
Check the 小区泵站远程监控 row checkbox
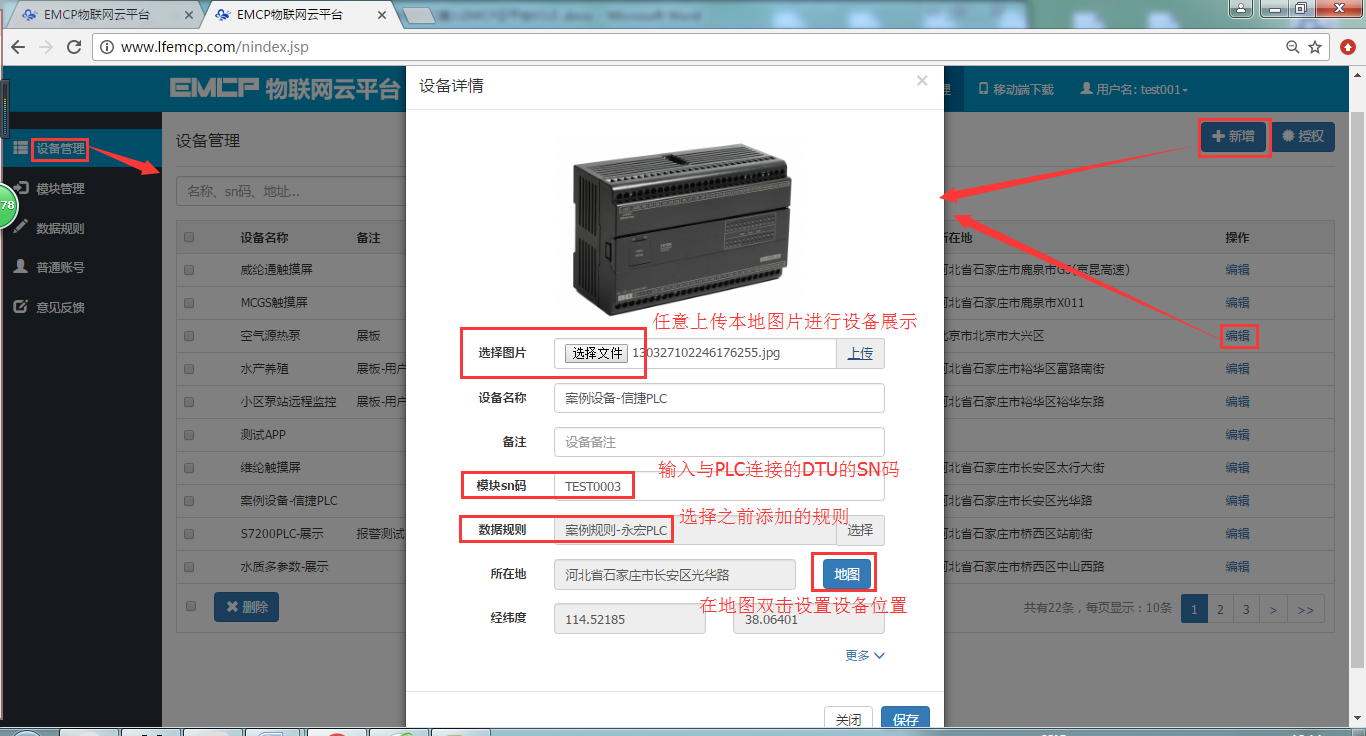point(189,402)
